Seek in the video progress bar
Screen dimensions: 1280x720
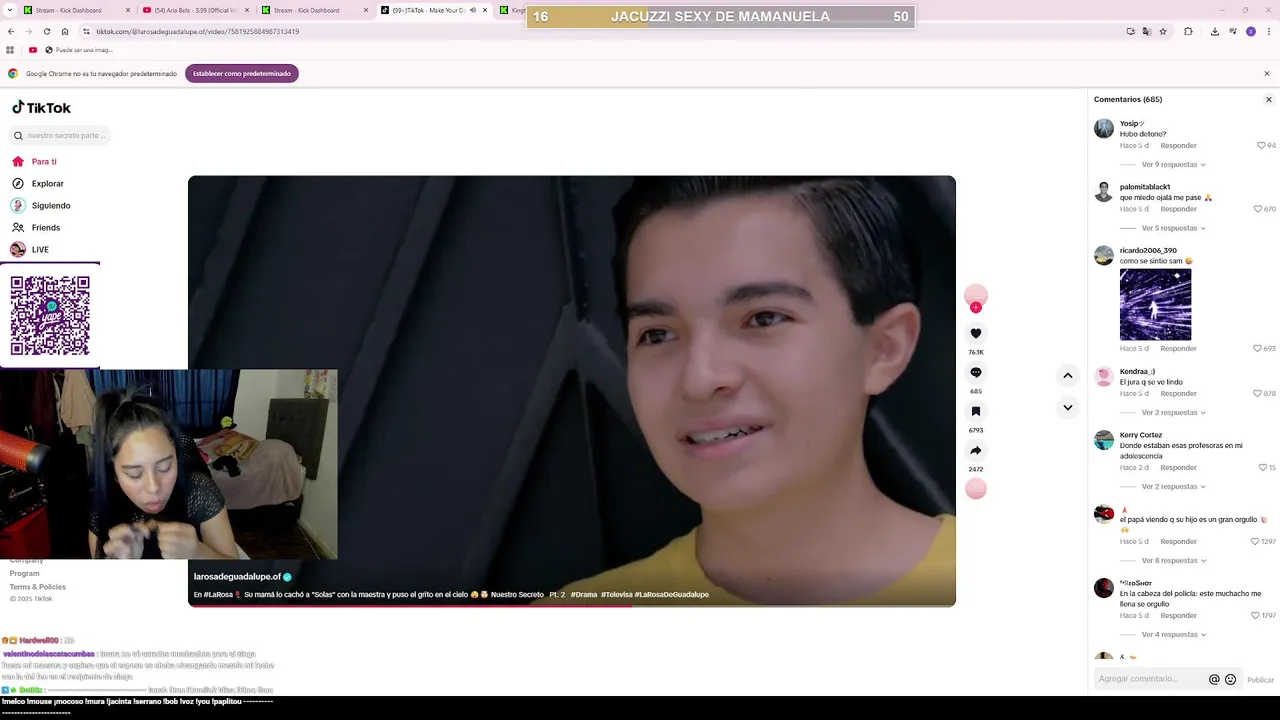[x=572, y=606]
